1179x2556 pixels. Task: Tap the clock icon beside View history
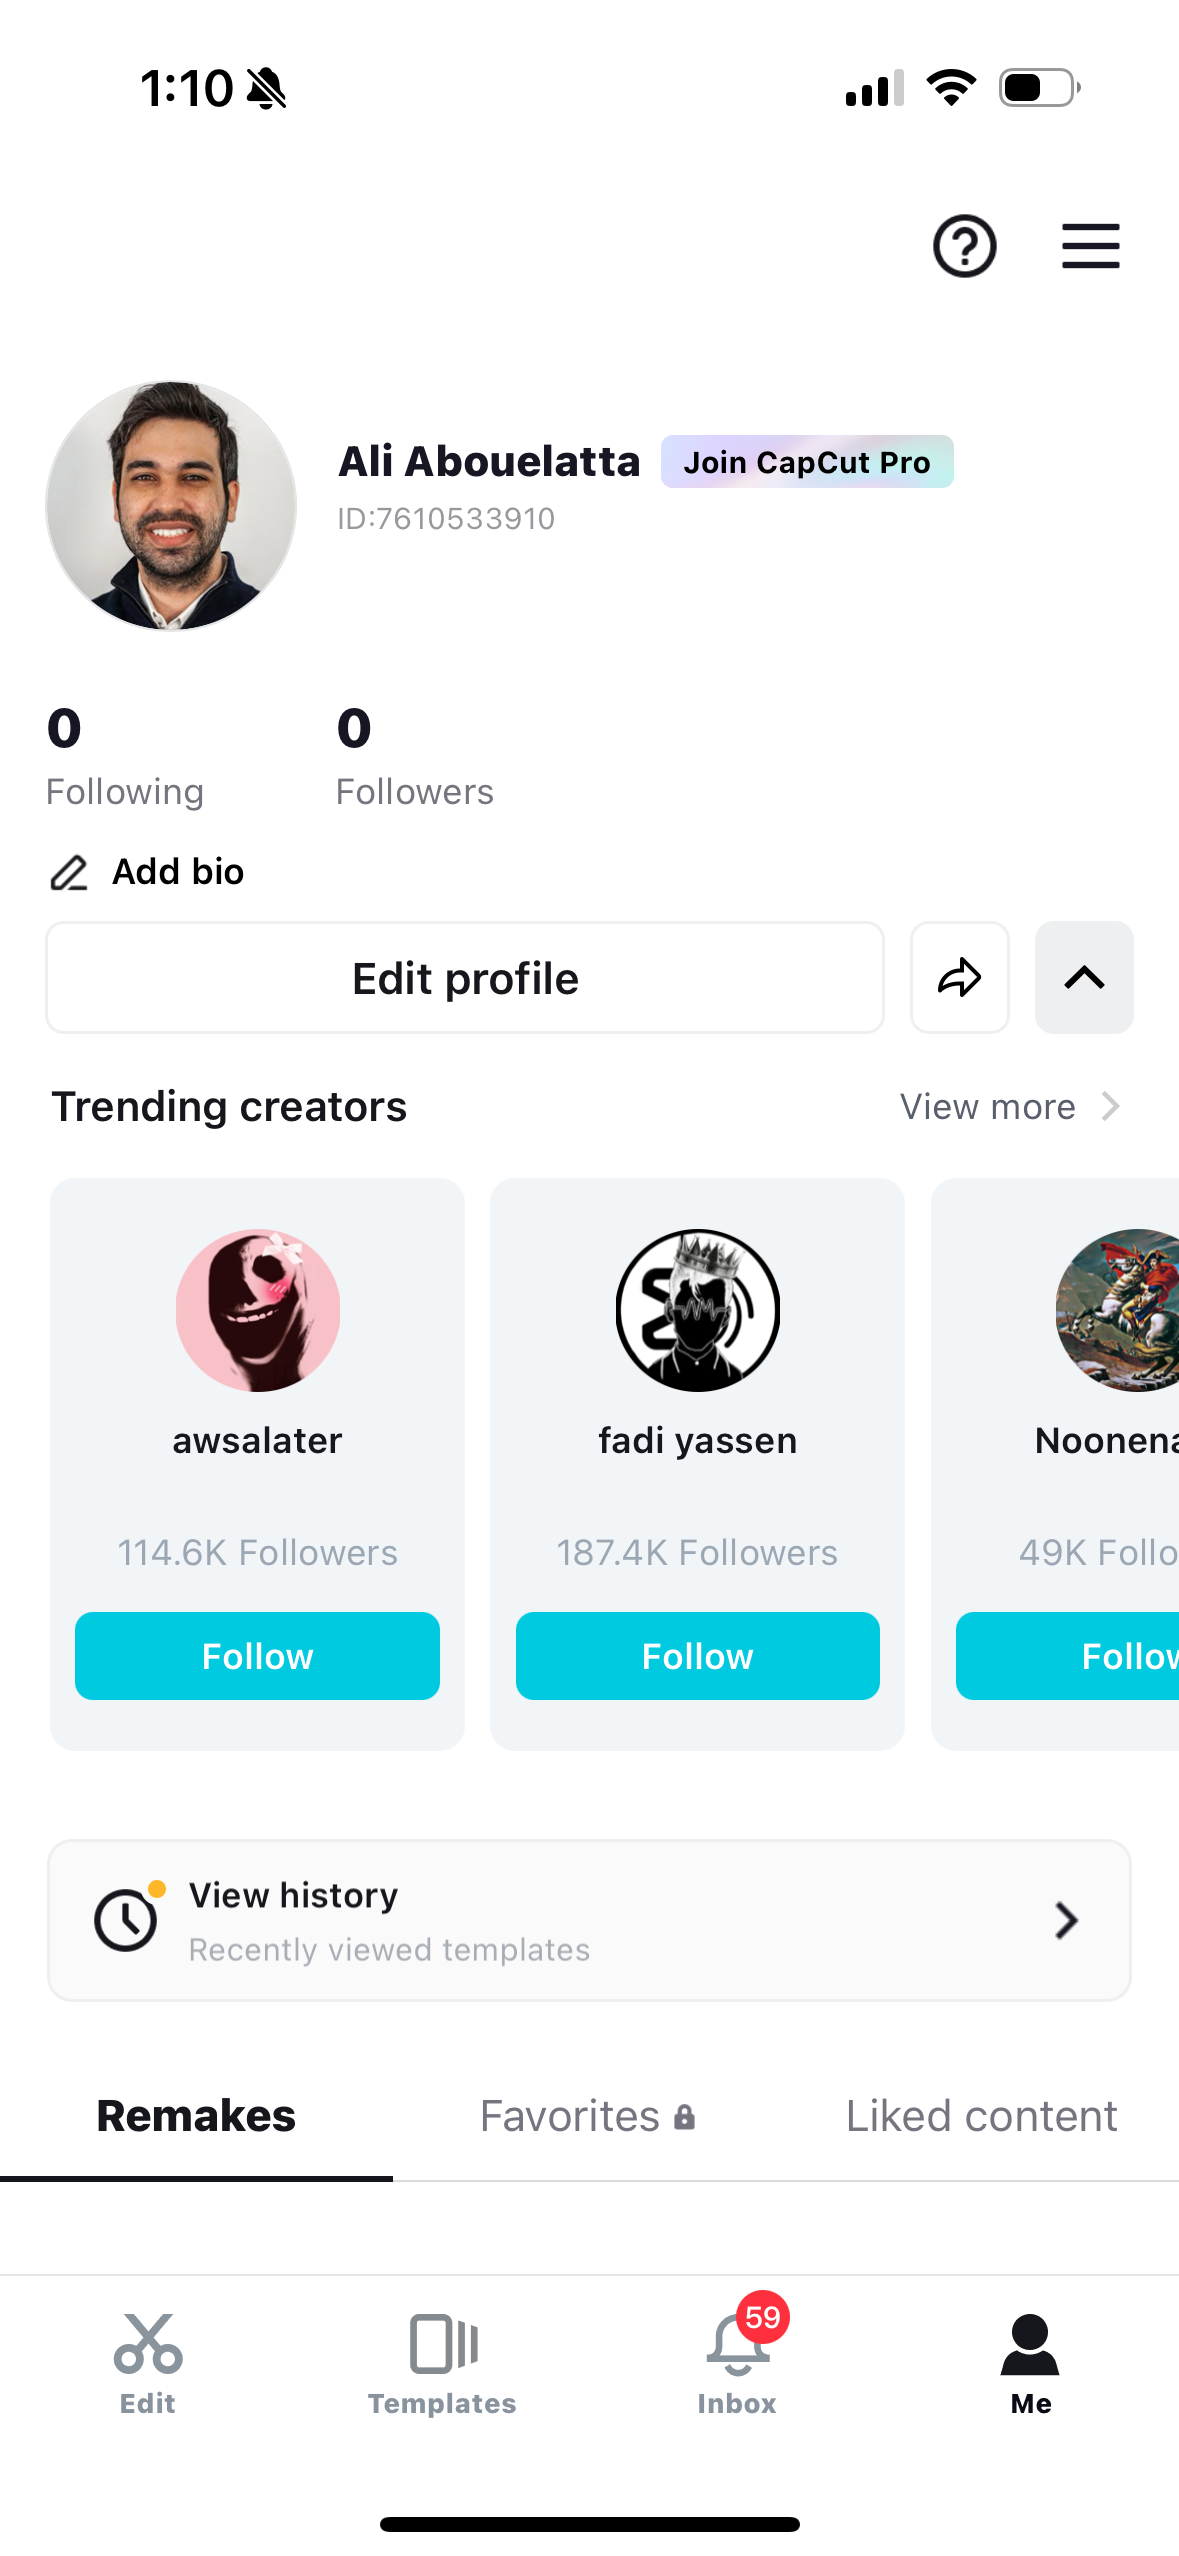[x=124, y=1919]
